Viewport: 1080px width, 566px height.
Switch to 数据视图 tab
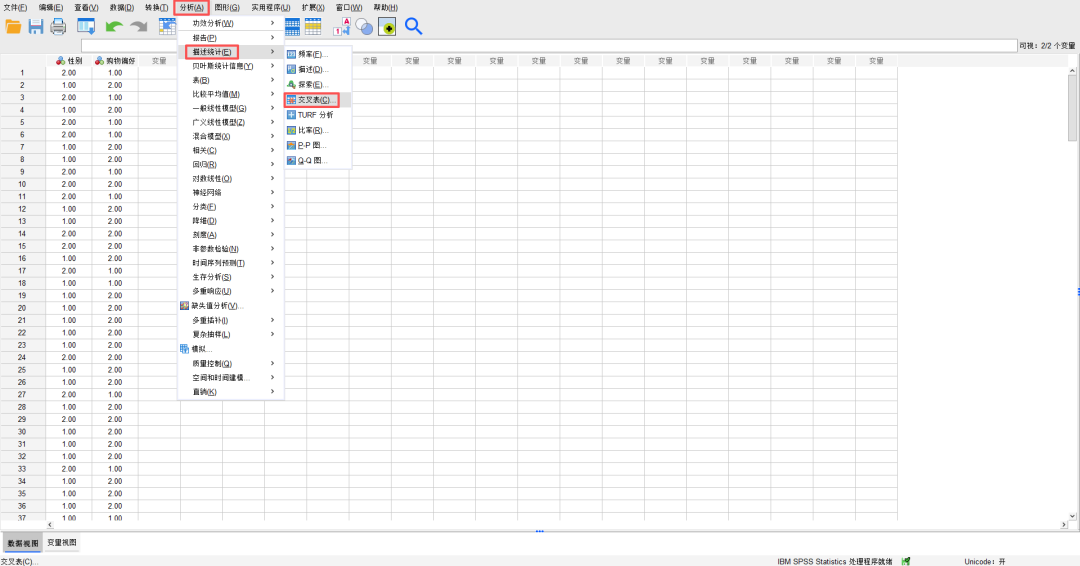click(23, 543)
